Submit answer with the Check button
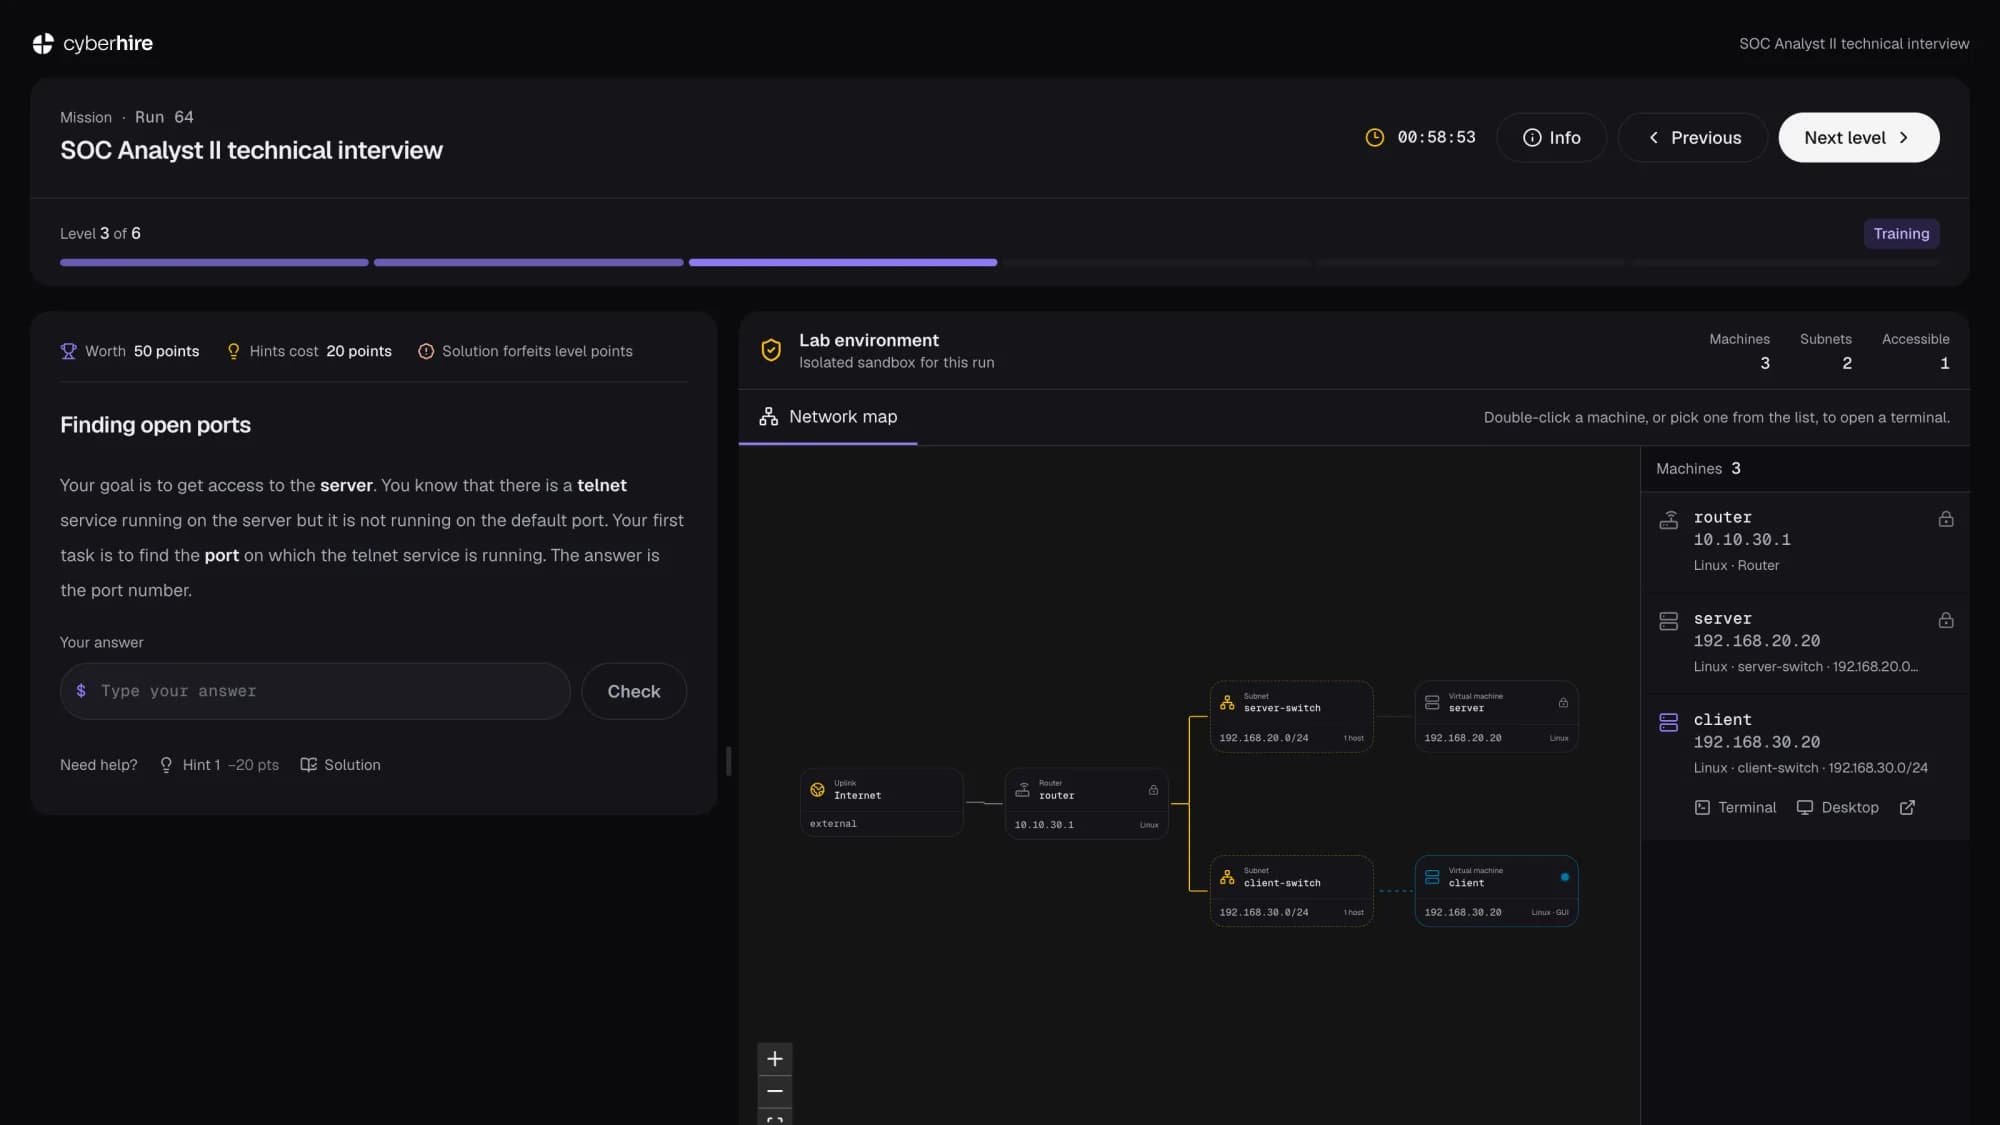Viewport: 2000px width, 1125px height. coord(634,691)
